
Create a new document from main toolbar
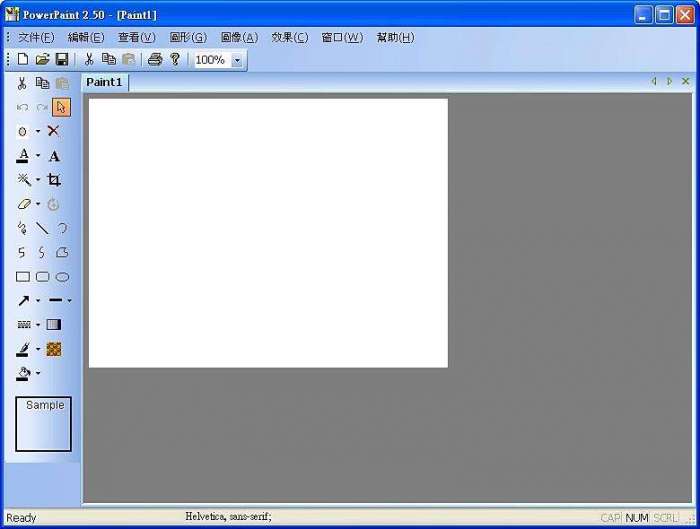23,59
